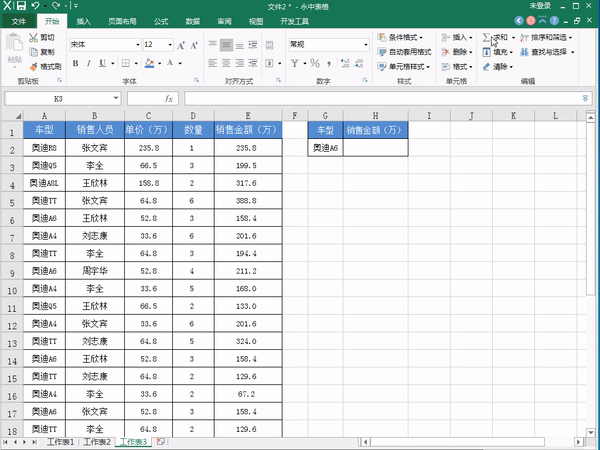
Task: Click the increase decimal places icon
Action: [345, 63]
